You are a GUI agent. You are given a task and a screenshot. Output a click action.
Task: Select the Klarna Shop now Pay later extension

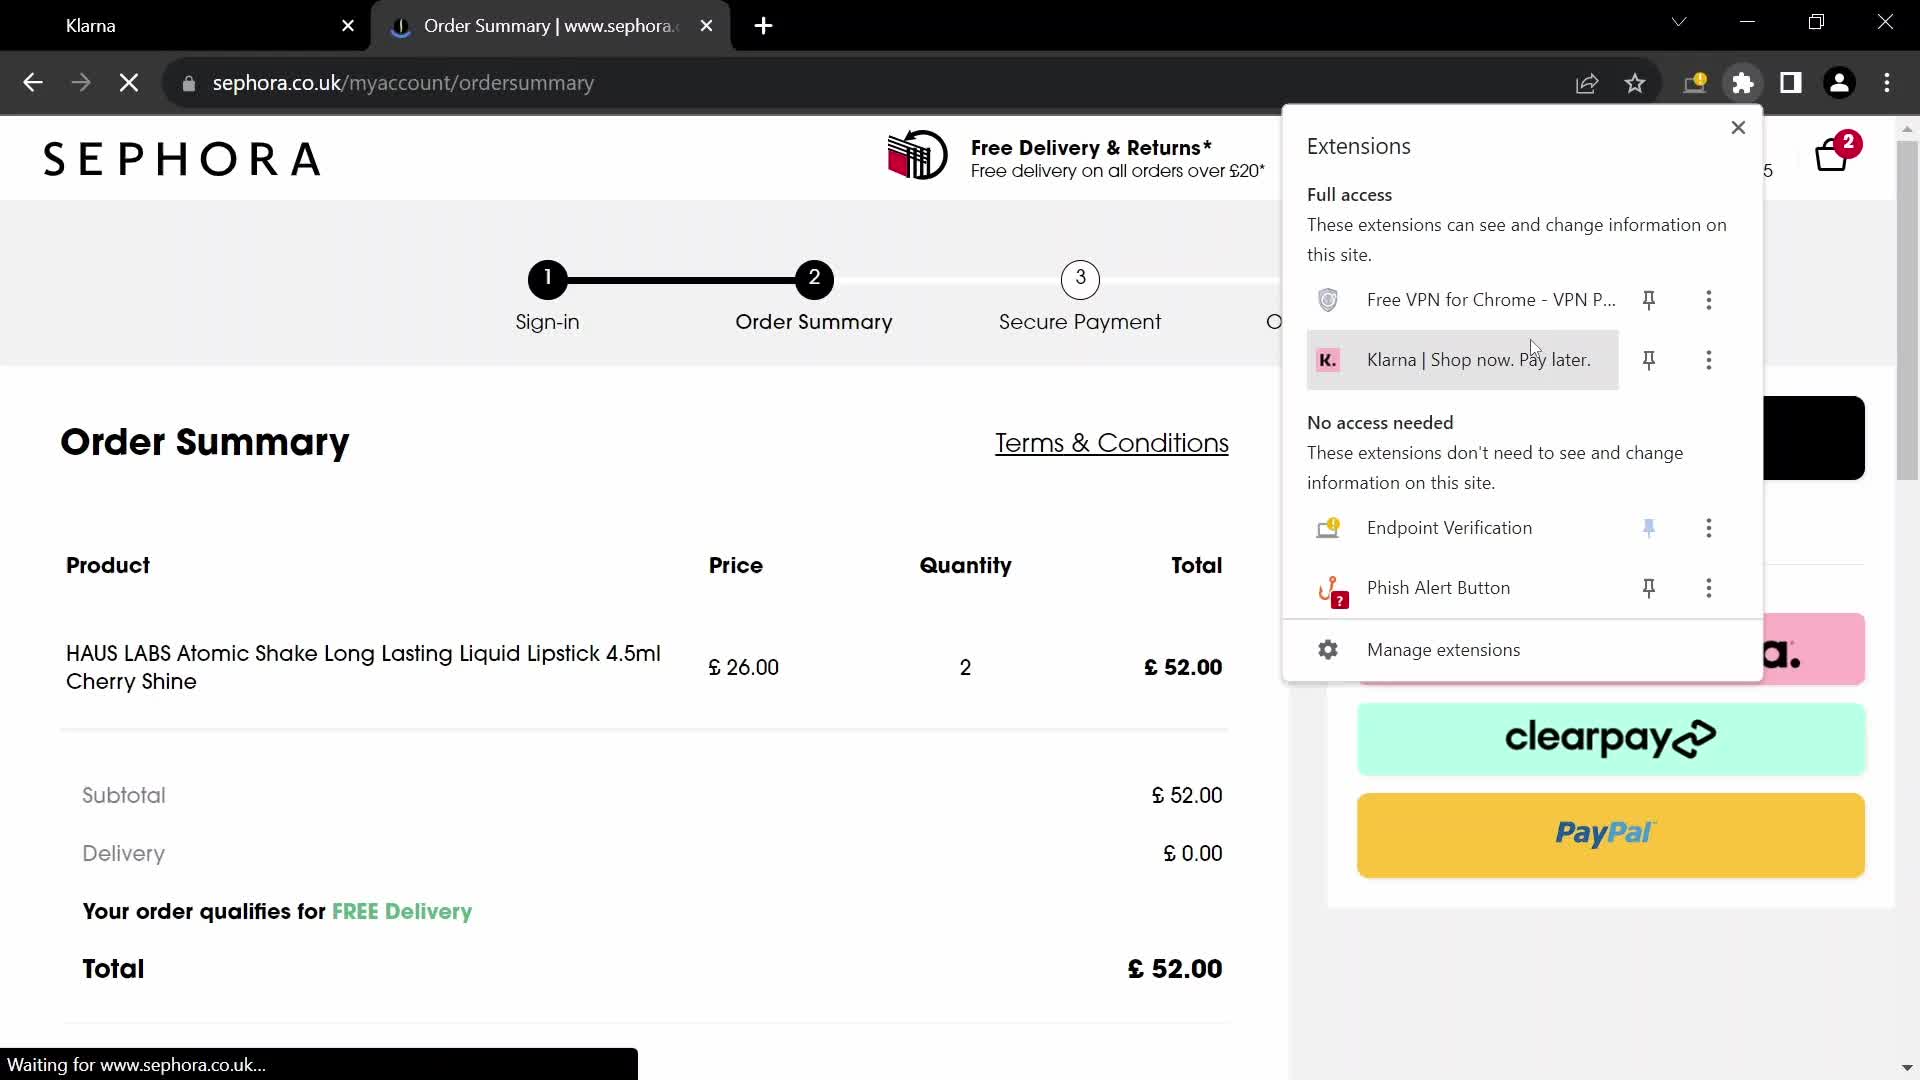click(1463, 360)
